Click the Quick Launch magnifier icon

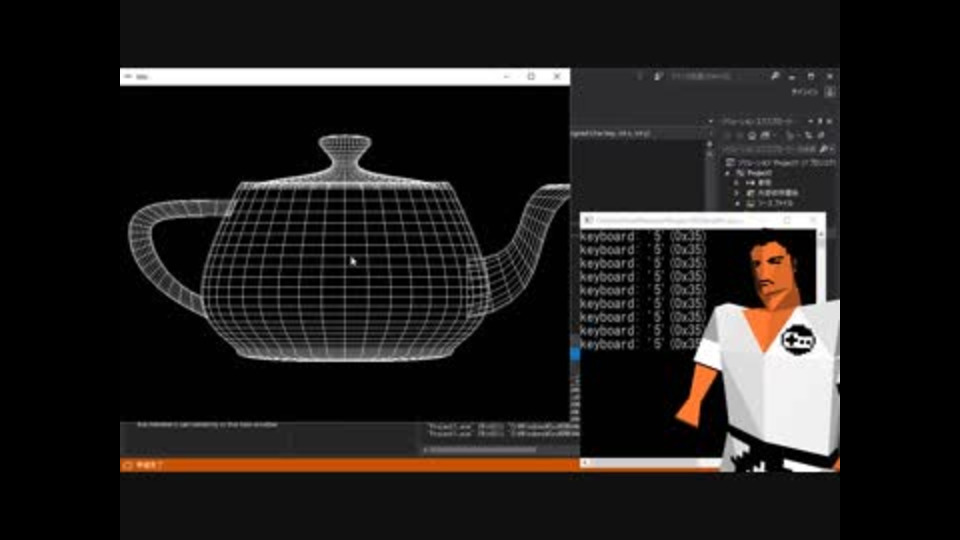[775, 76]
